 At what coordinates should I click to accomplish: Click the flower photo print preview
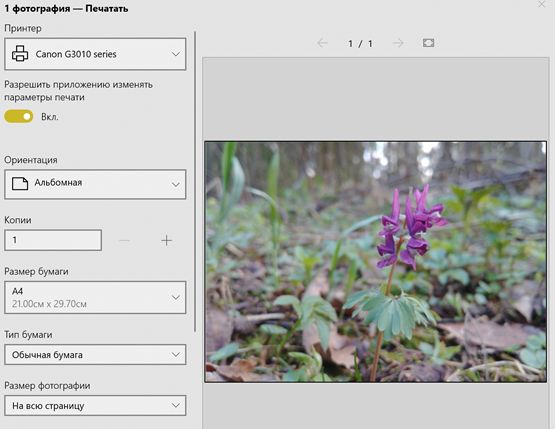pyautogui.click(x=376, y=262)
